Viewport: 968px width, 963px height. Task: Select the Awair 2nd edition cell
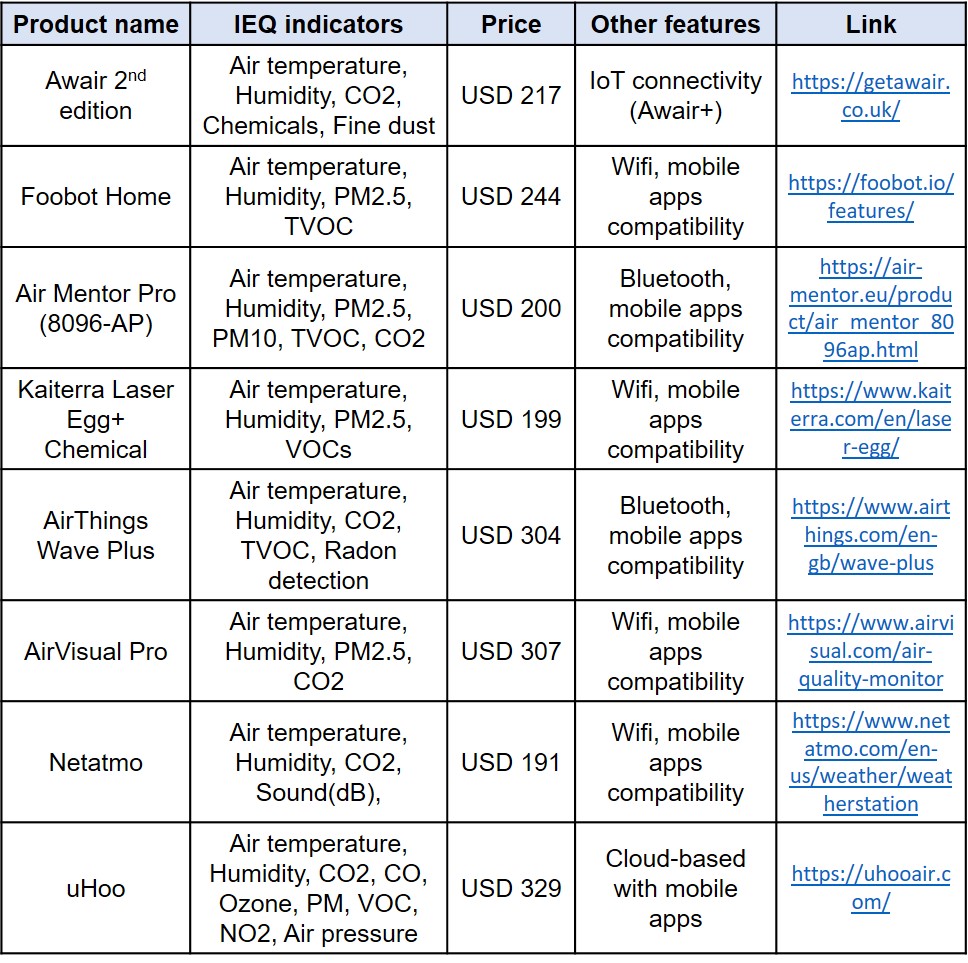(x=96, y=96)
